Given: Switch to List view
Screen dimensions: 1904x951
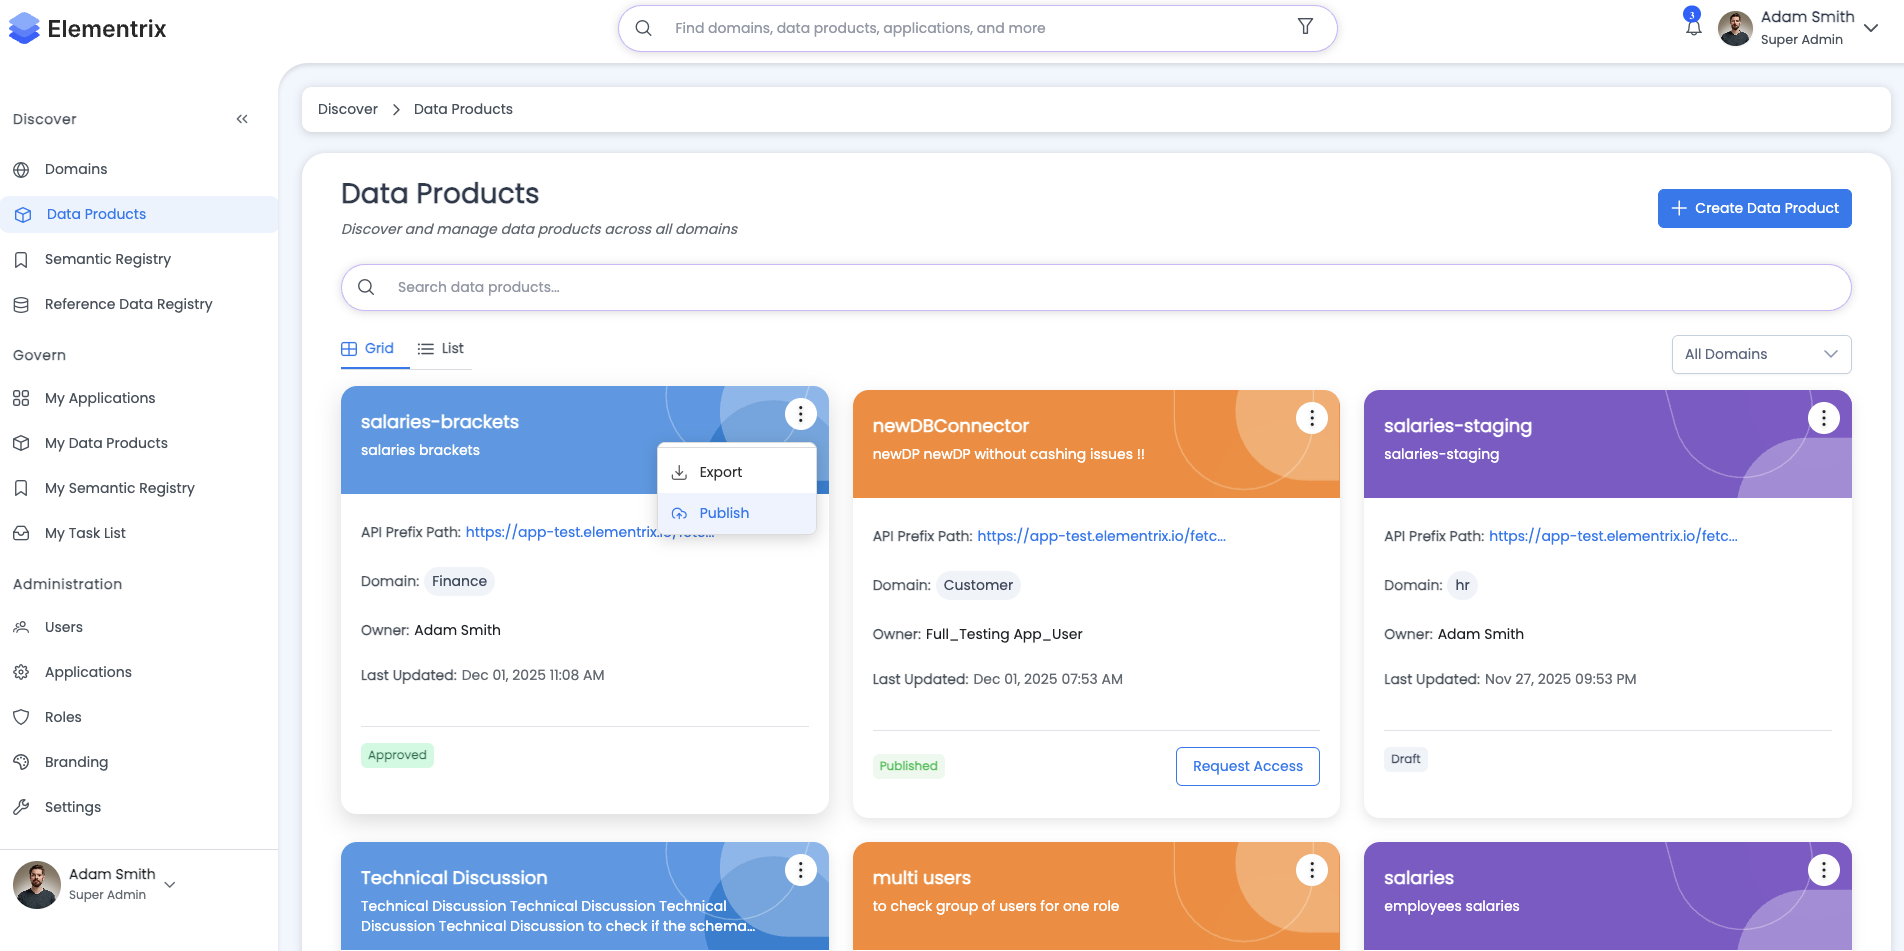Looking at the screenshot, I should click(x=441, y=349).
